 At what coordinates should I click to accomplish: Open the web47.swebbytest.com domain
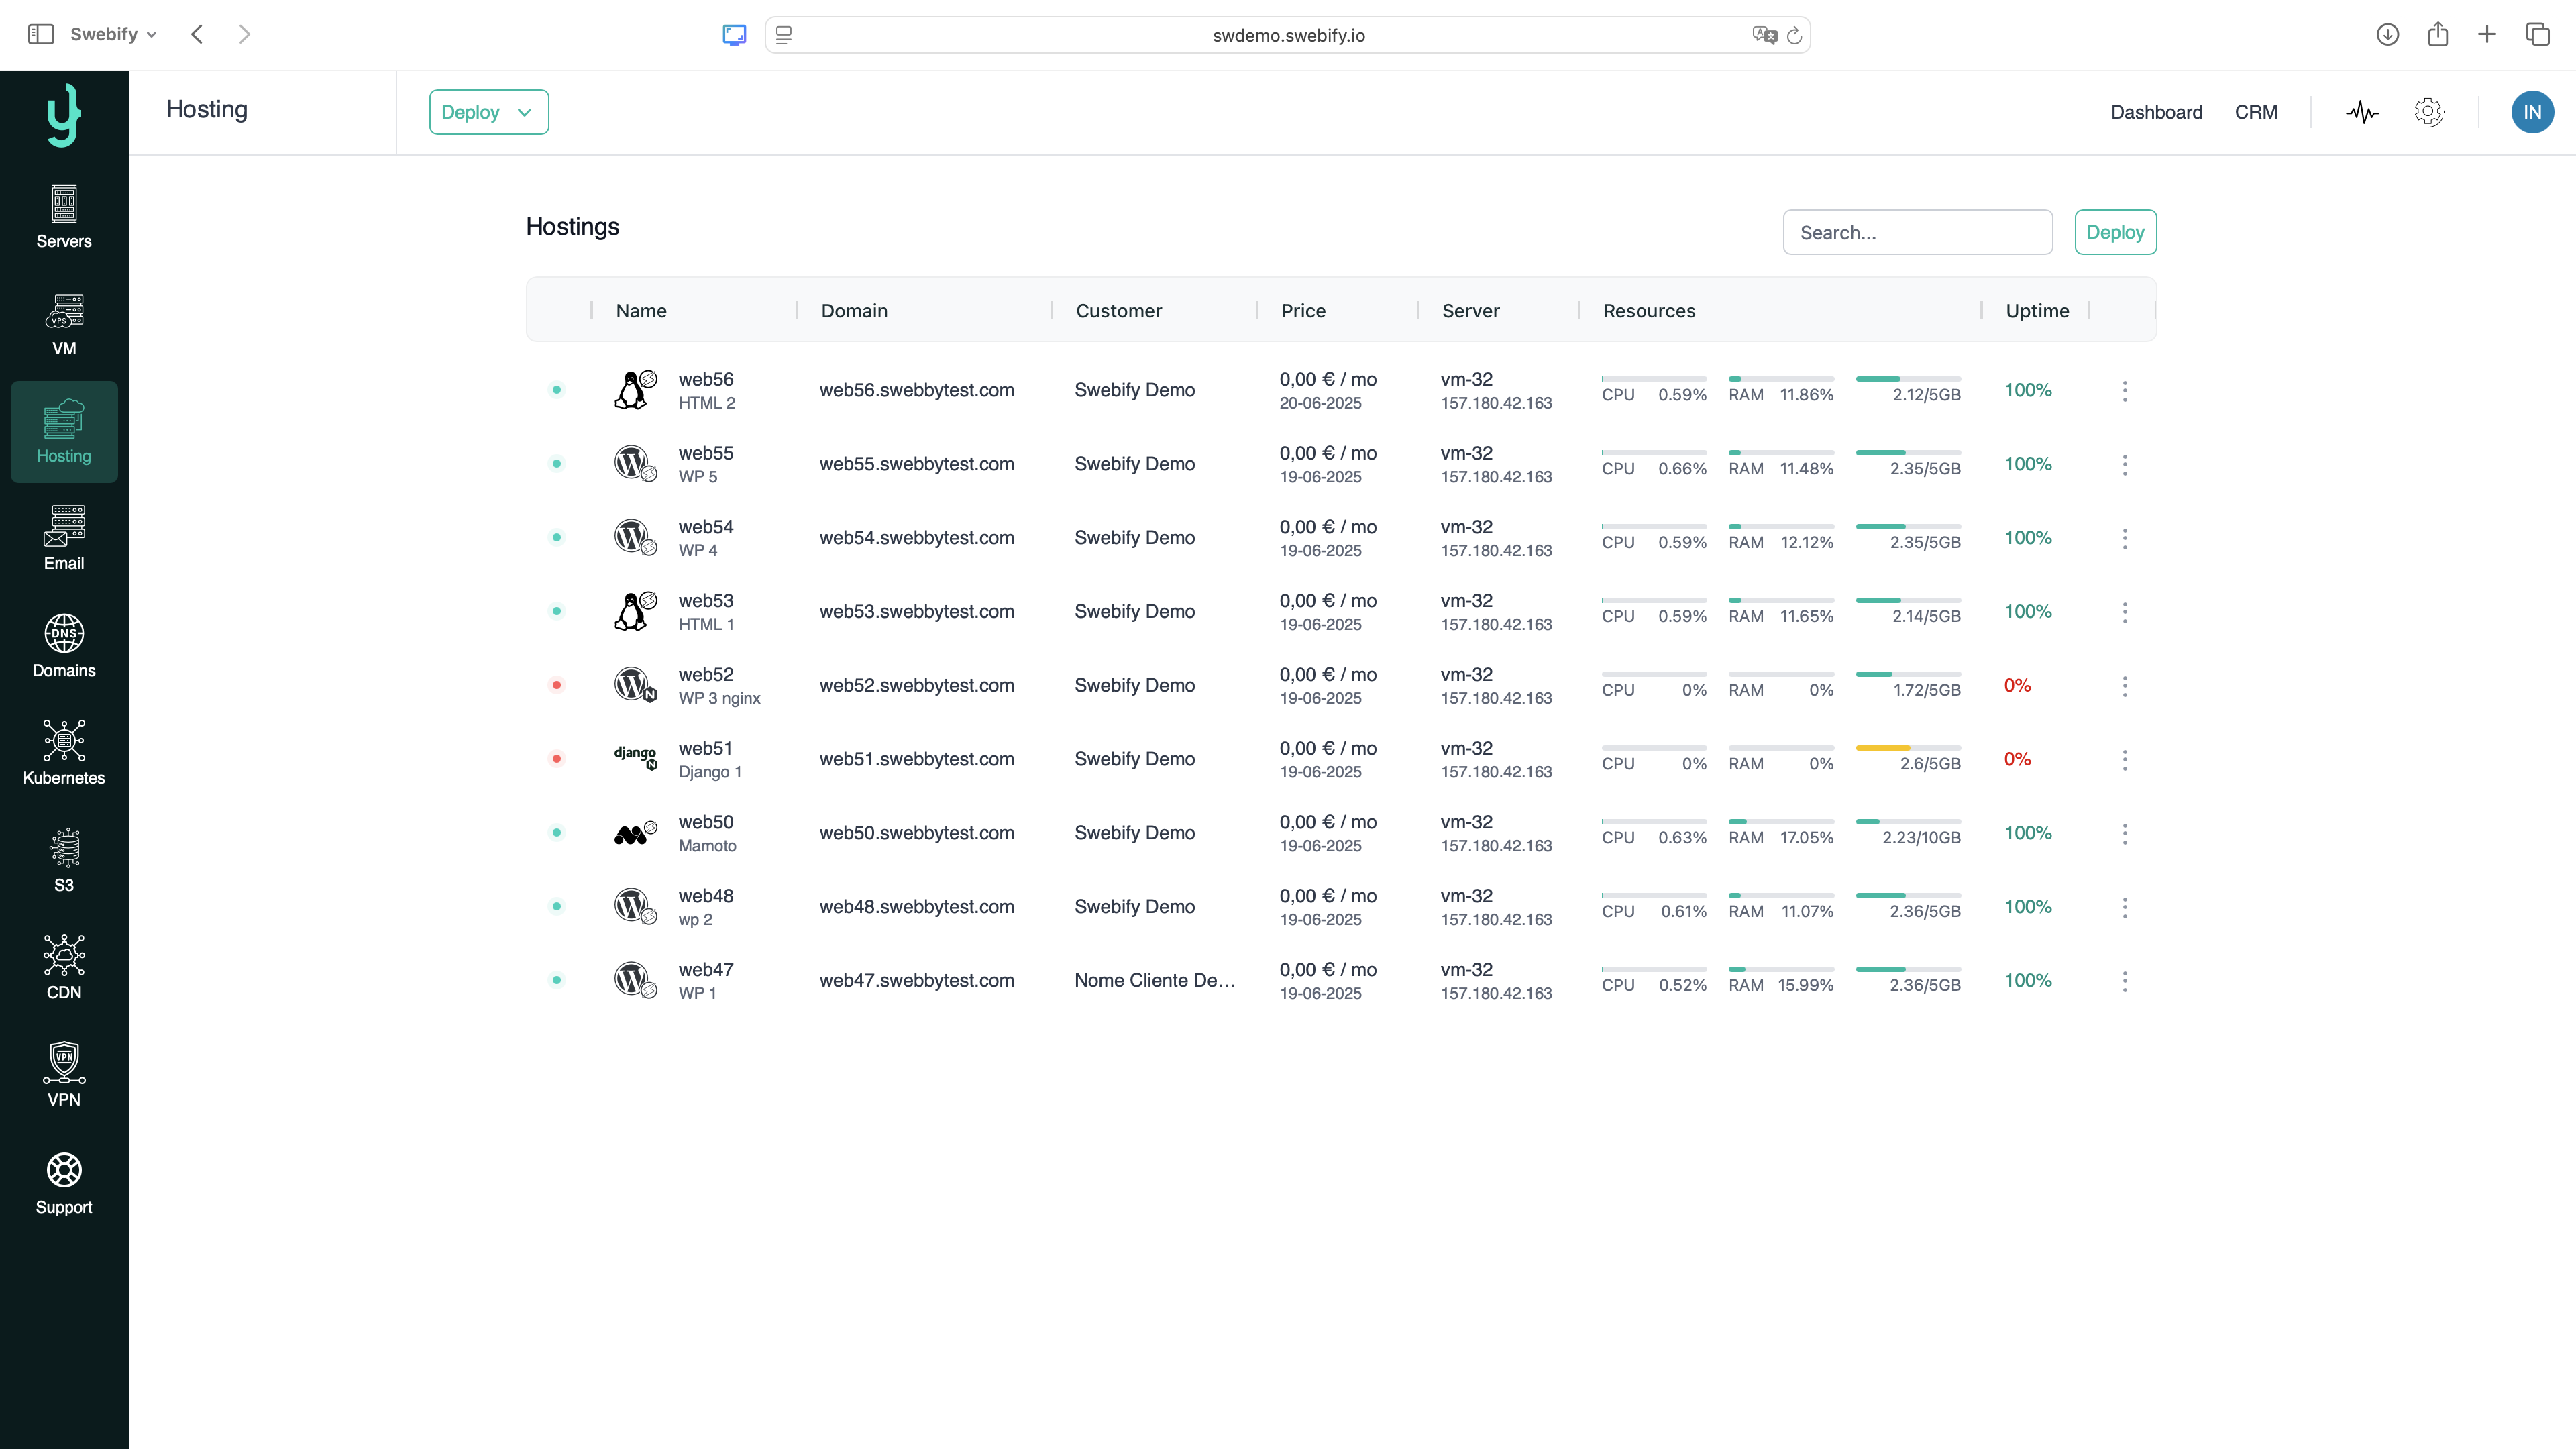point(916,980)
